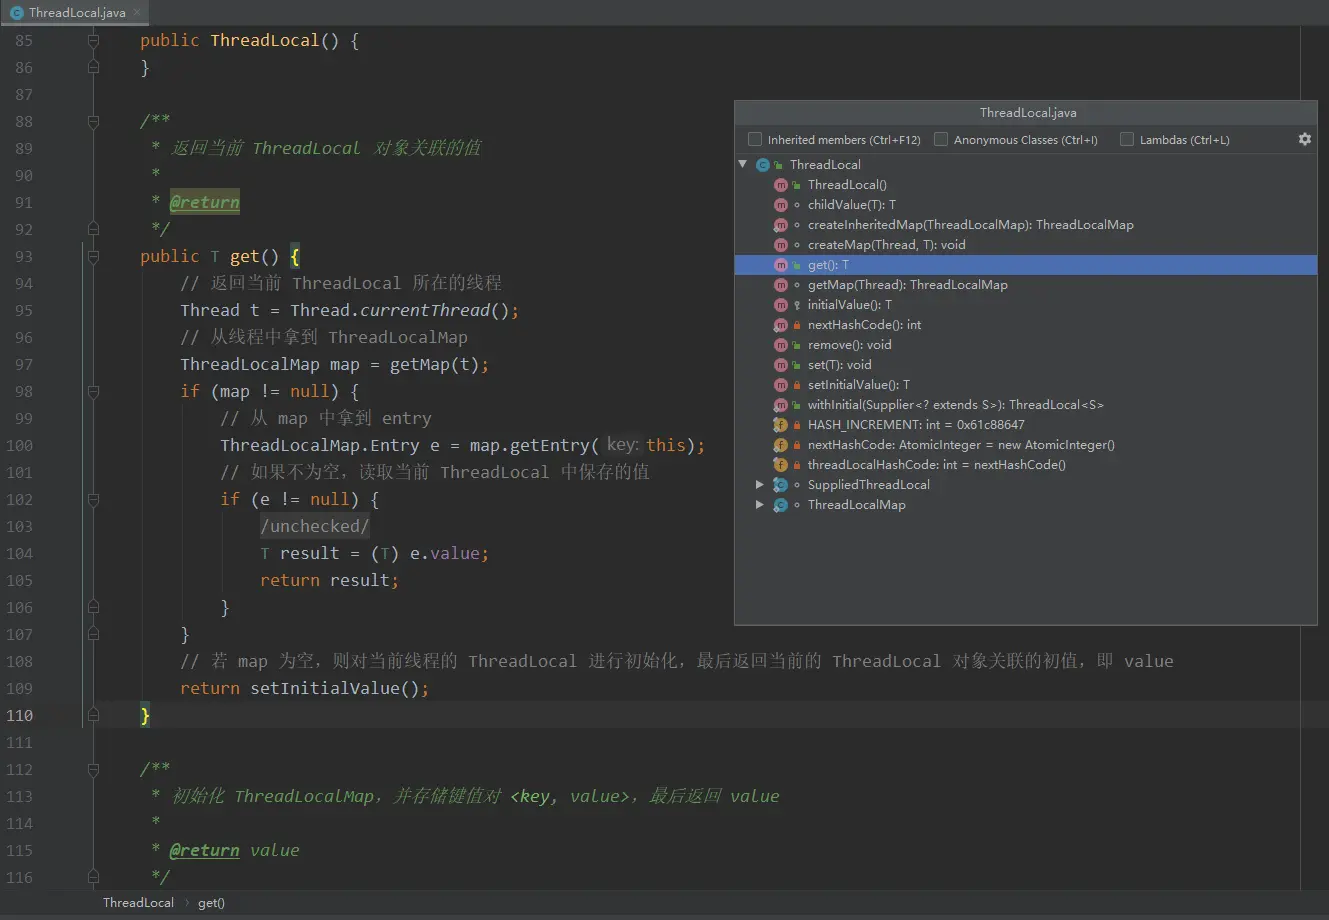Click private lock icon beside nextHashCode(): int
The height and width of the screenshot is (920, 1329).
(797, 325)
